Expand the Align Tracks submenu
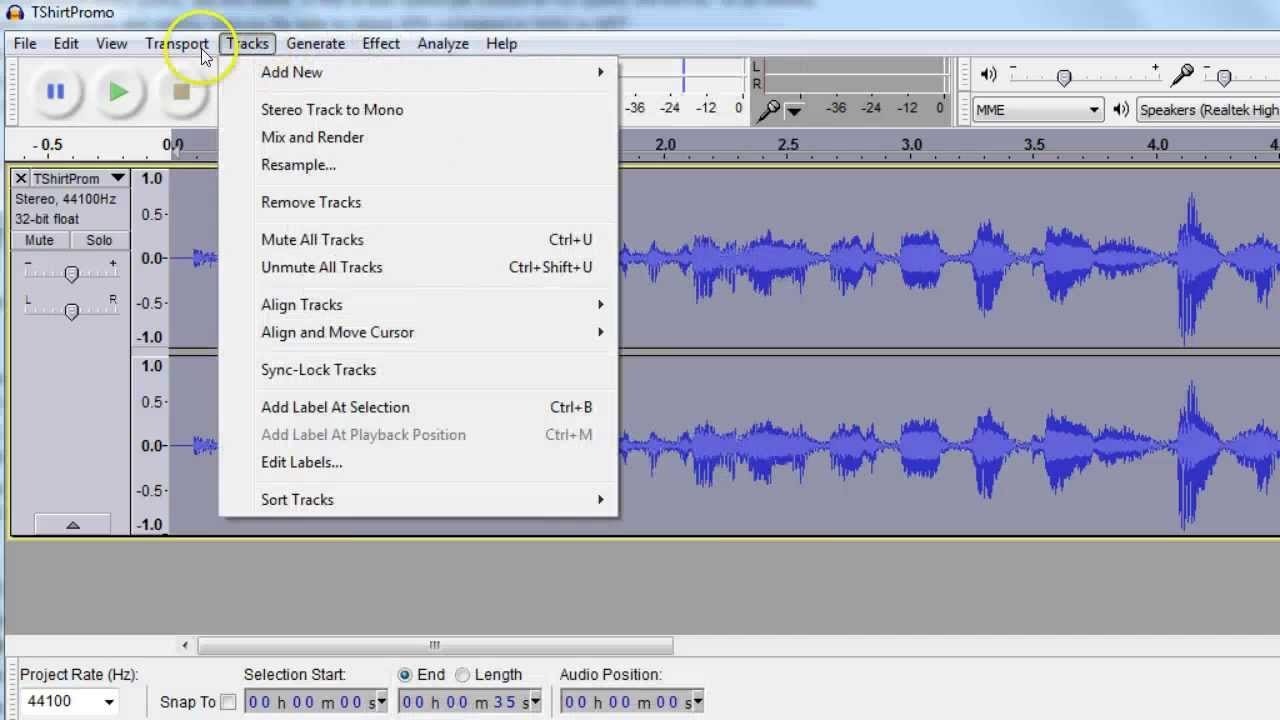This screenshot has width=1280, height=720. (x=419, y=305)
